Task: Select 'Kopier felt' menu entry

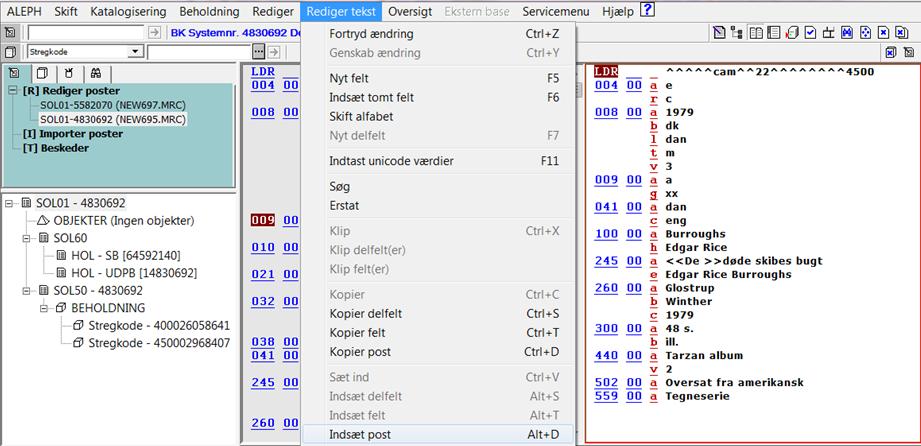Action: pos(359,332)
